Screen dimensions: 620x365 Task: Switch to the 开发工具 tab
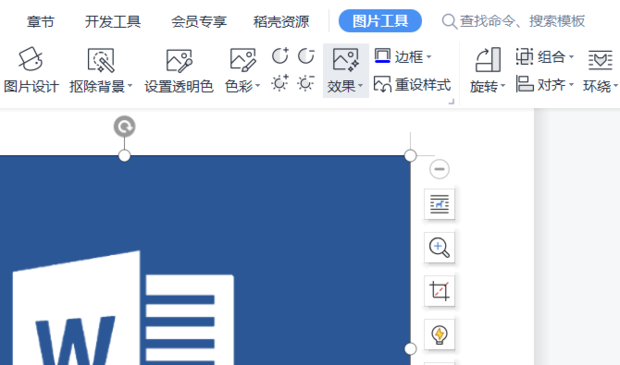(113, 21)
